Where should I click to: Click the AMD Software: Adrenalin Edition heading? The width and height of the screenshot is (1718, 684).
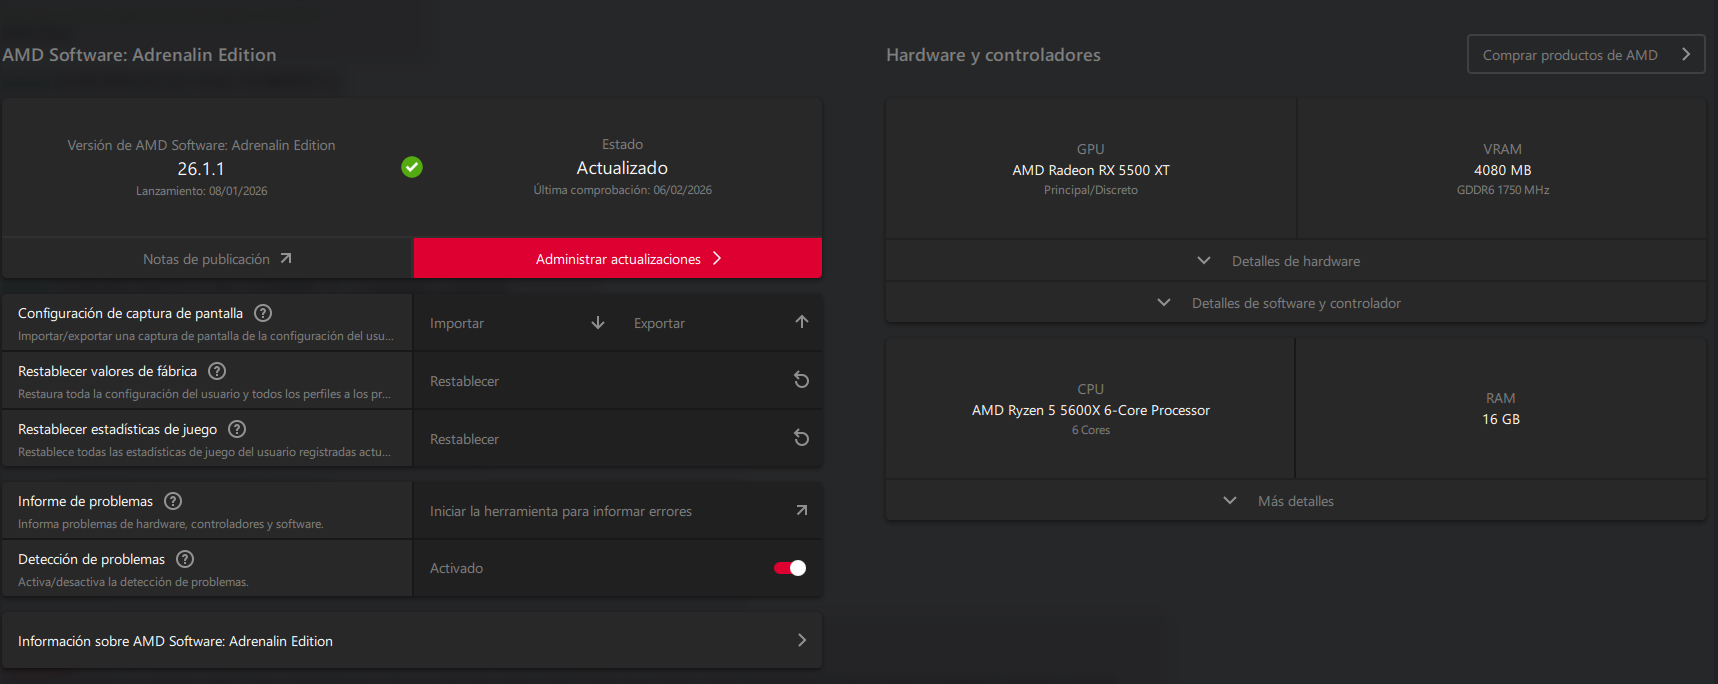point(139,55)
